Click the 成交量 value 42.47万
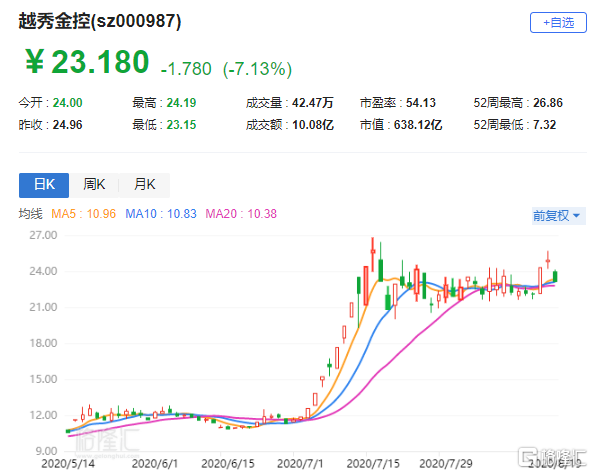The width and height of the screenshot is (593, 474). (312, 103)
